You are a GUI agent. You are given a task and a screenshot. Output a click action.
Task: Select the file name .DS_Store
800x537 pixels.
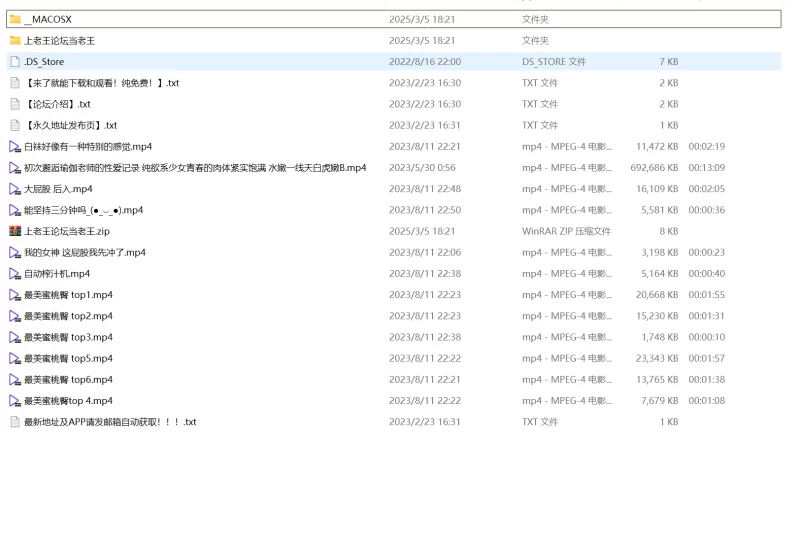click(x=44, y=62)
